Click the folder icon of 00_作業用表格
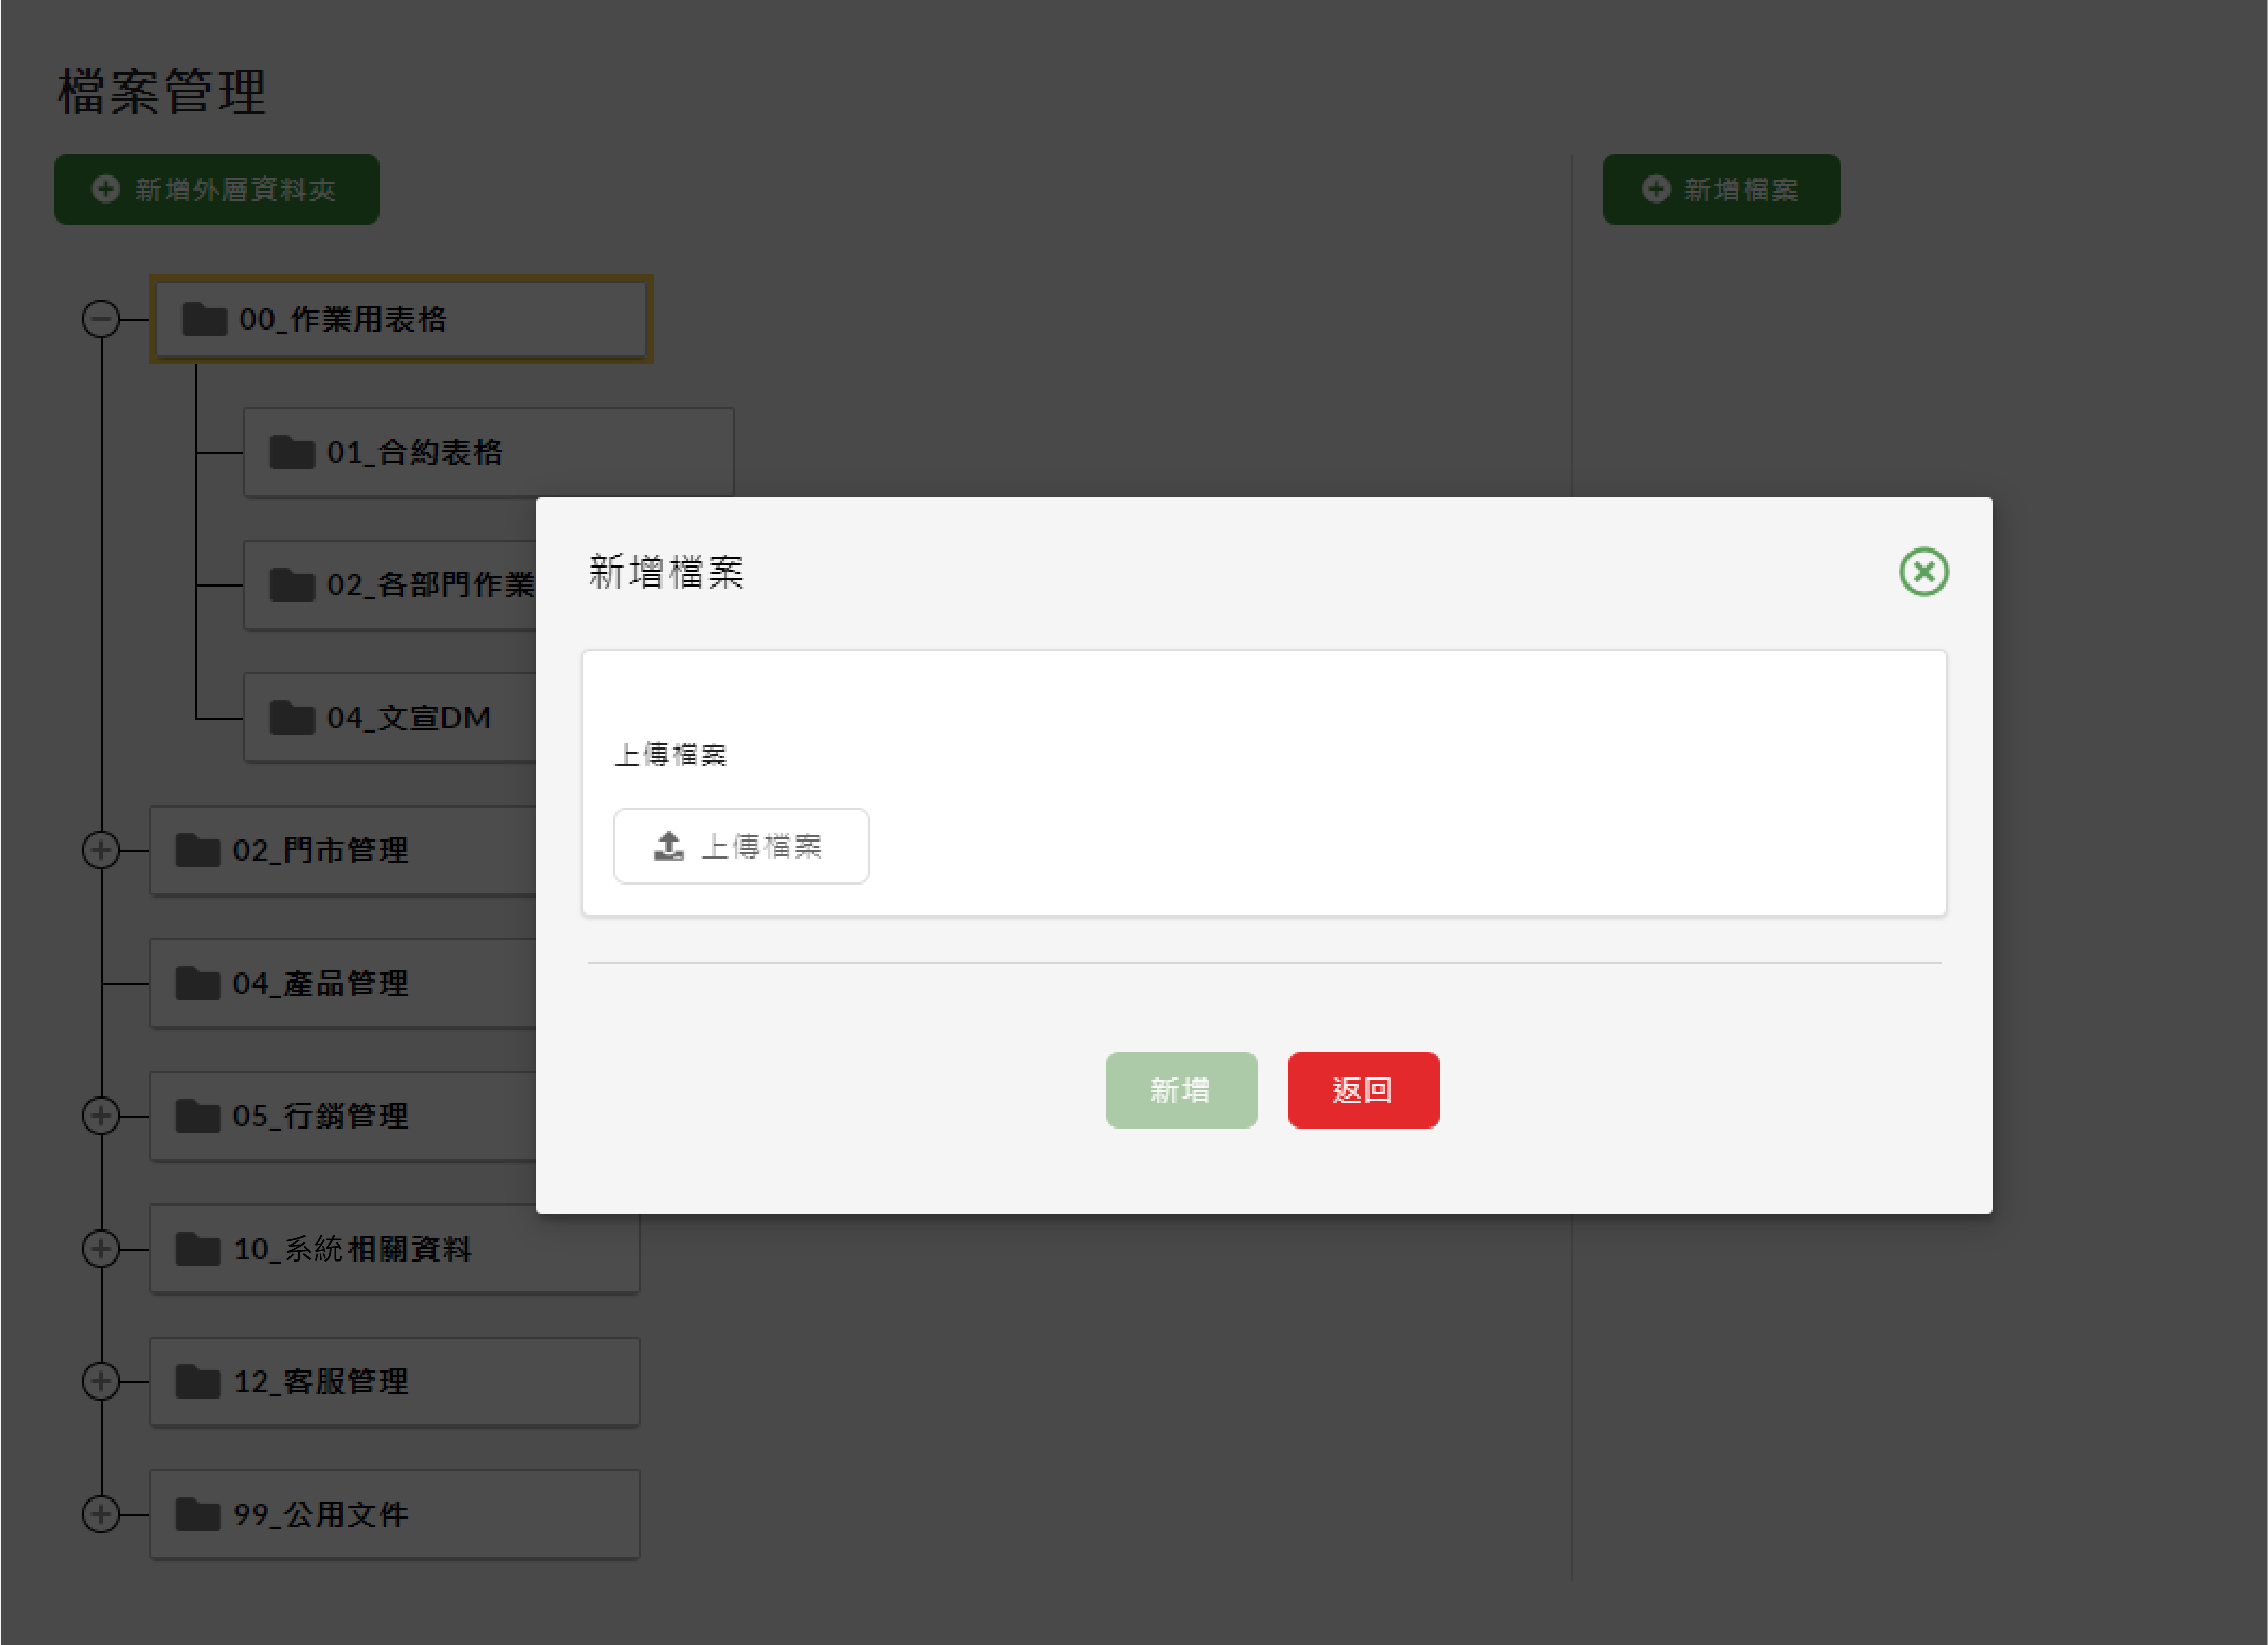 (204, 319)
